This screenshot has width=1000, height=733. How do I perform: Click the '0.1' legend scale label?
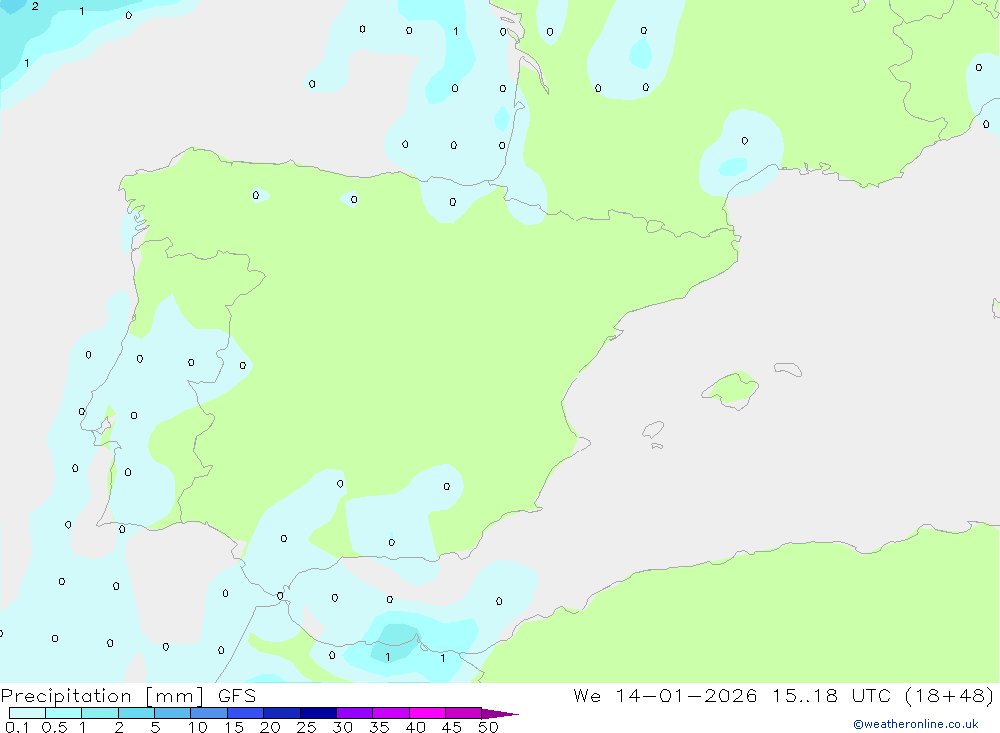[17, 727]
